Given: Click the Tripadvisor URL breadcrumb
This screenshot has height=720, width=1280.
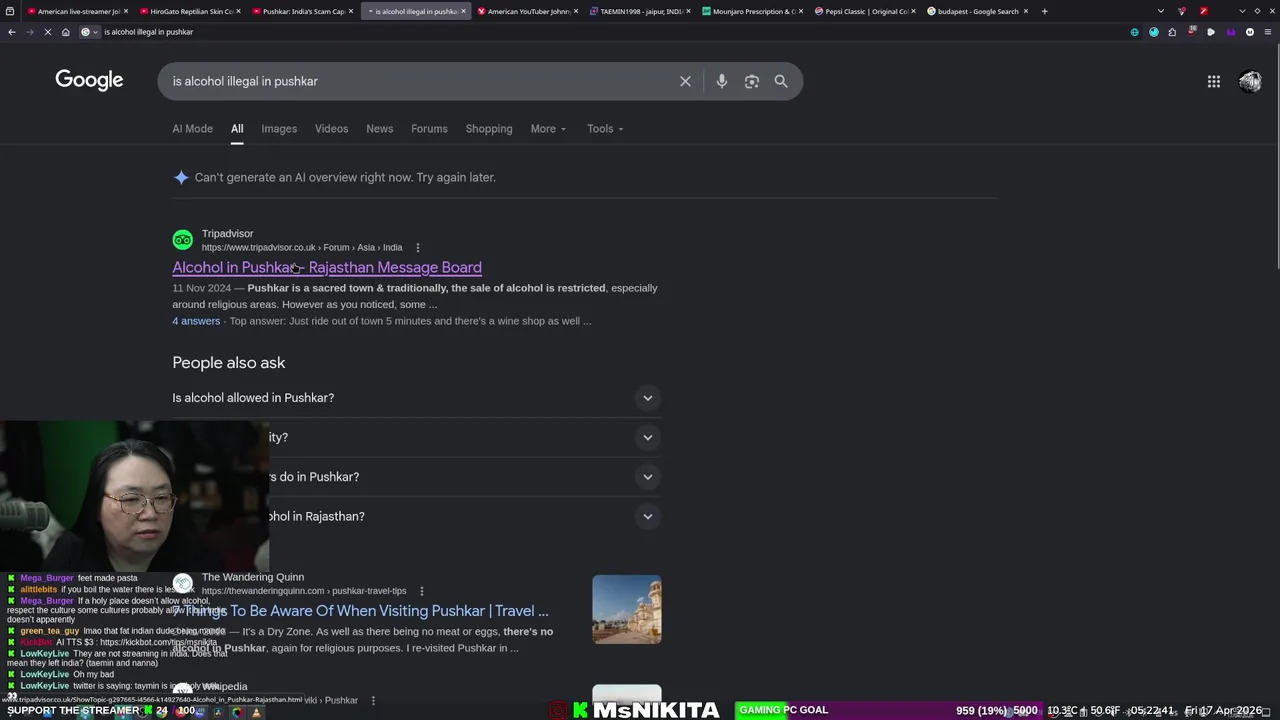Looking at the screenshot, I should (302, 248).
